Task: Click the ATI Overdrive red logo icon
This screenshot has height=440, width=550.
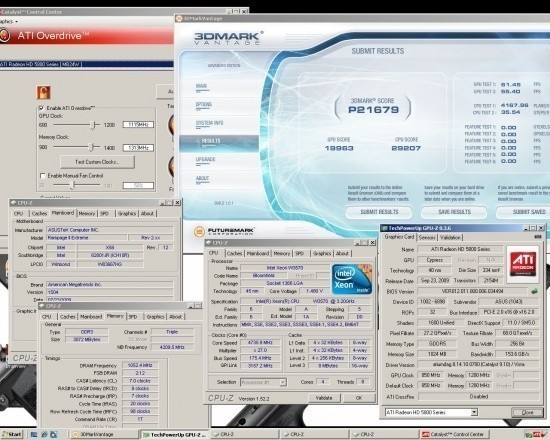Action: 4,35
